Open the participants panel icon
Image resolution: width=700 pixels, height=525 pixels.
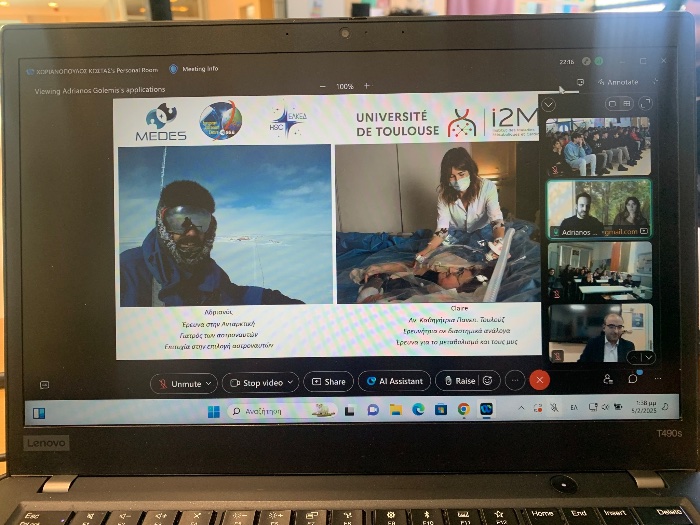point(608,379)
